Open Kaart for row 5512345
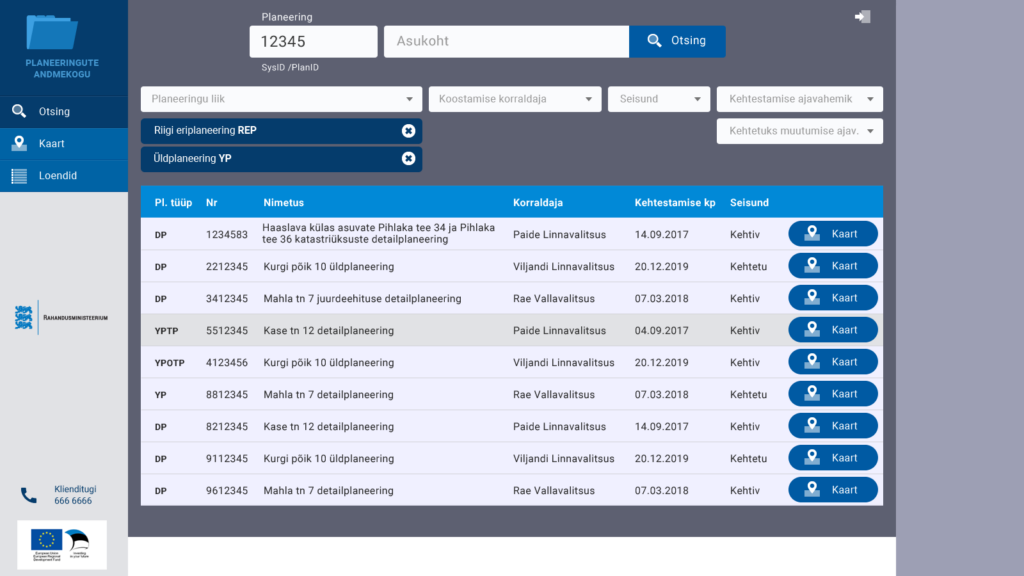The width and height of the screenshot is (1024, 576). (x=833, y=330)
